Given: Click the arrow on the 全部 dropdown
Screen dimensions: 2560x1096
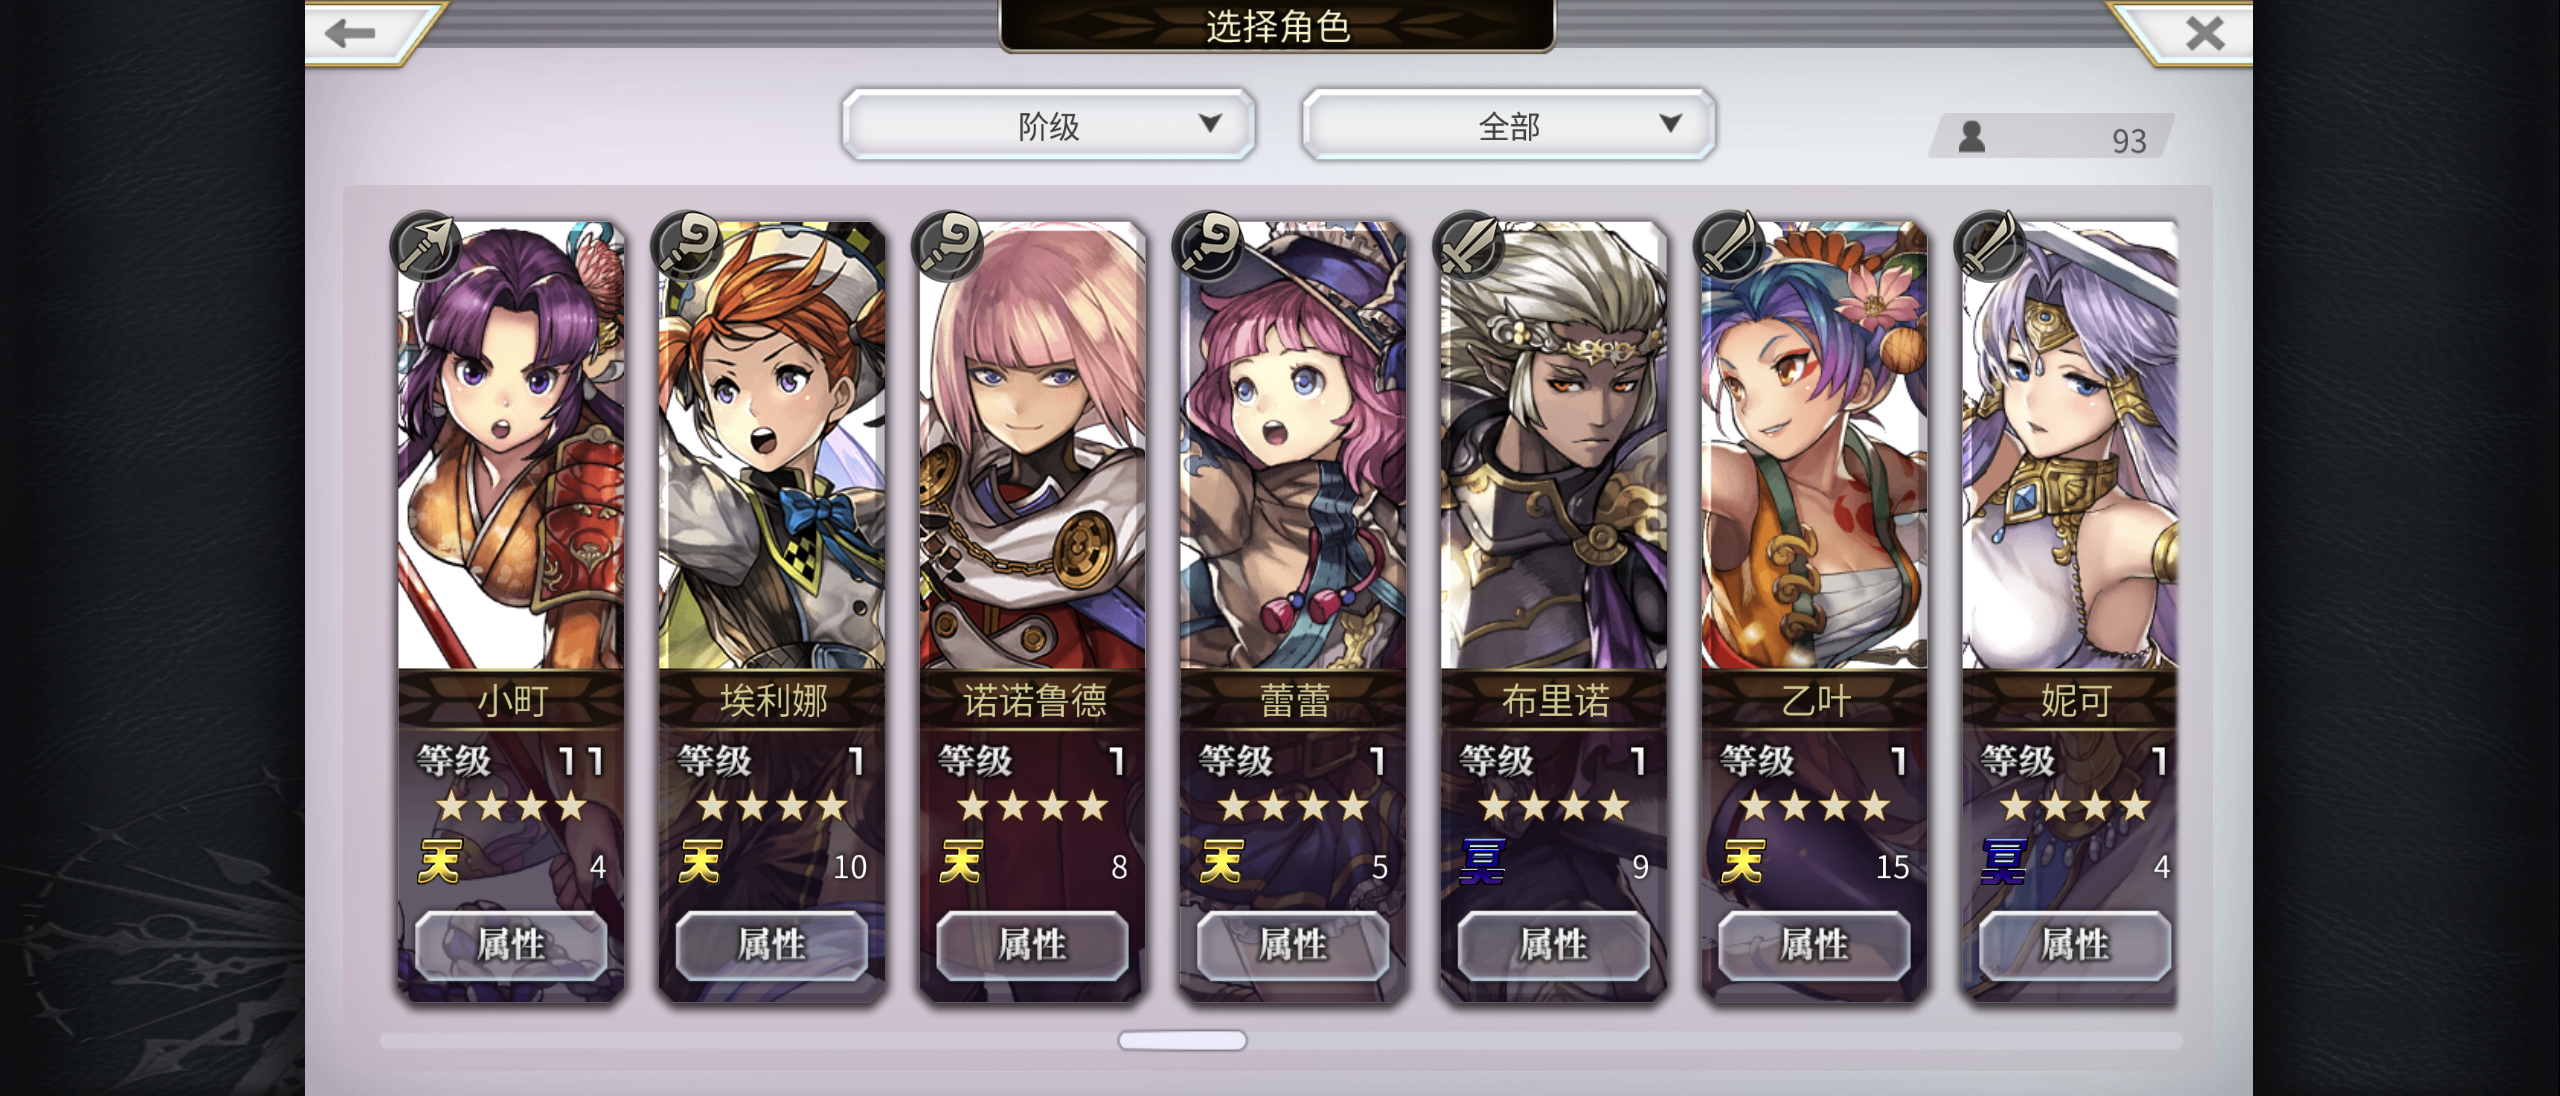Looking at the screenshot, I should (1670, 123).
